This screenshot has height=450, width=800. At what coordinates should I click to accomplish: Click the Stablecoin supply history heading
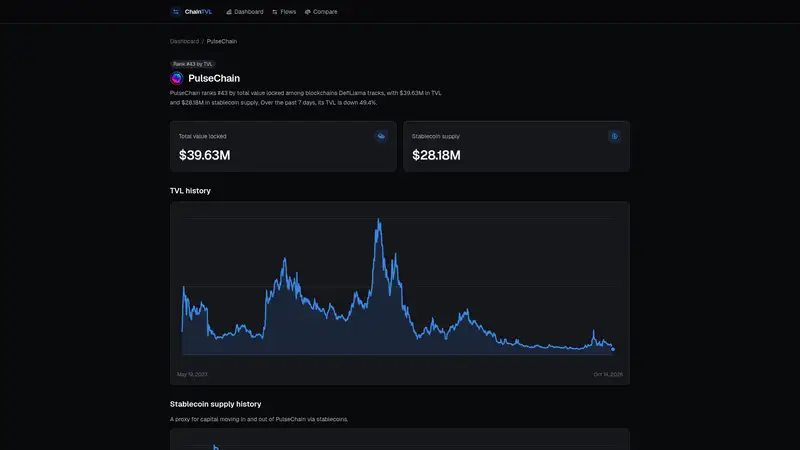(215, 404)
